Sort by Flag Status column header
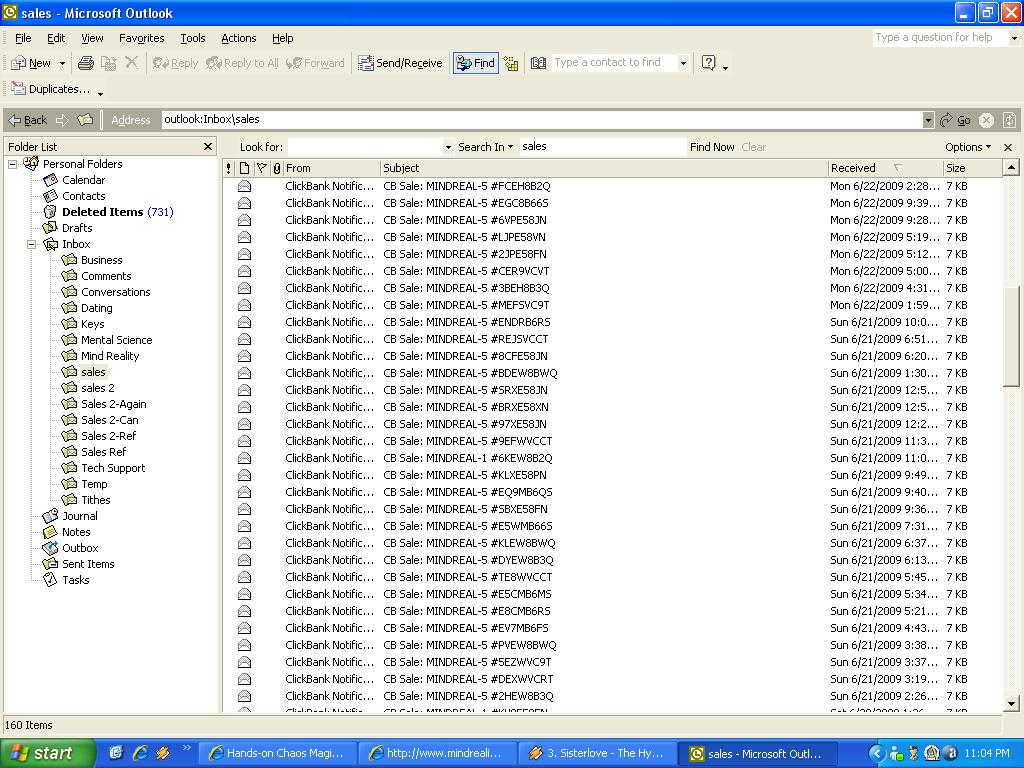 [261, 168]
